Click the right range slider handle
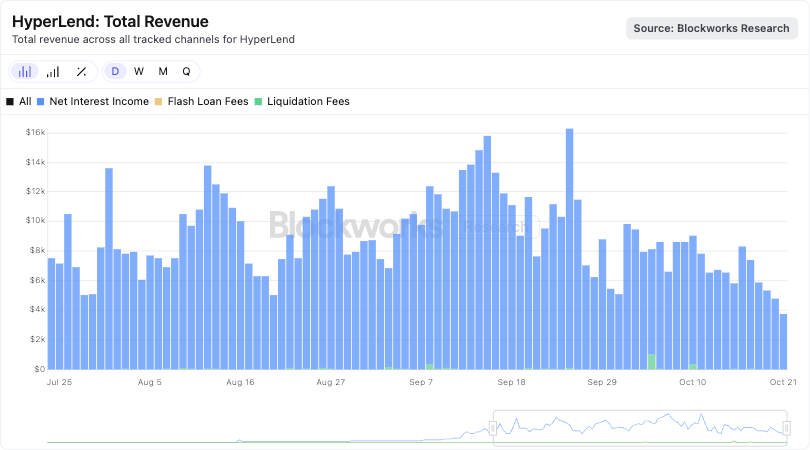The height and width of the screenshot is (450, 810). click(x=786, y=428)
